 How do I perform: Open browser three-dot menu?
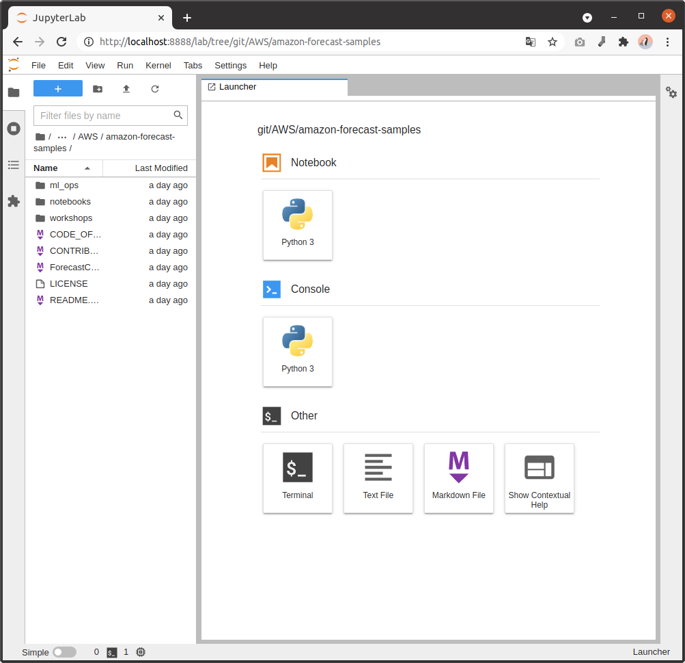pyautogui.click(x=667, y=42)
